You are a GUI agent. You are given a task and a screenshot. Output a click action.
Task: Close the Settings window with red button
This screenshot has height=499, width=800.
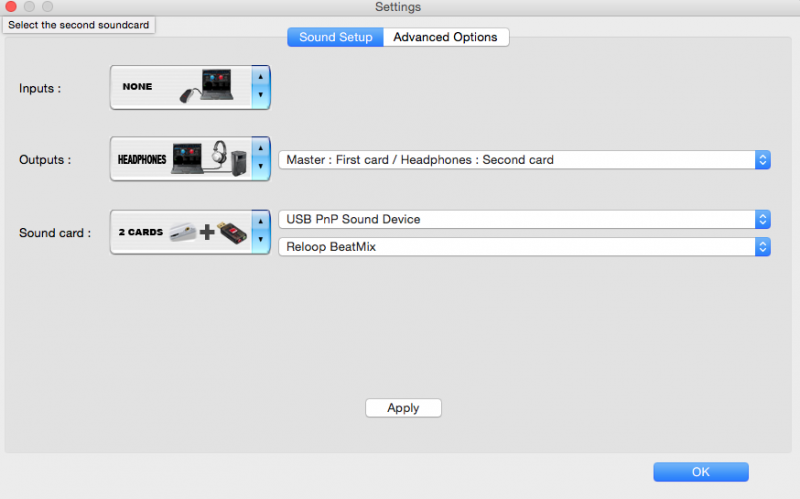(x=11, y=6)
